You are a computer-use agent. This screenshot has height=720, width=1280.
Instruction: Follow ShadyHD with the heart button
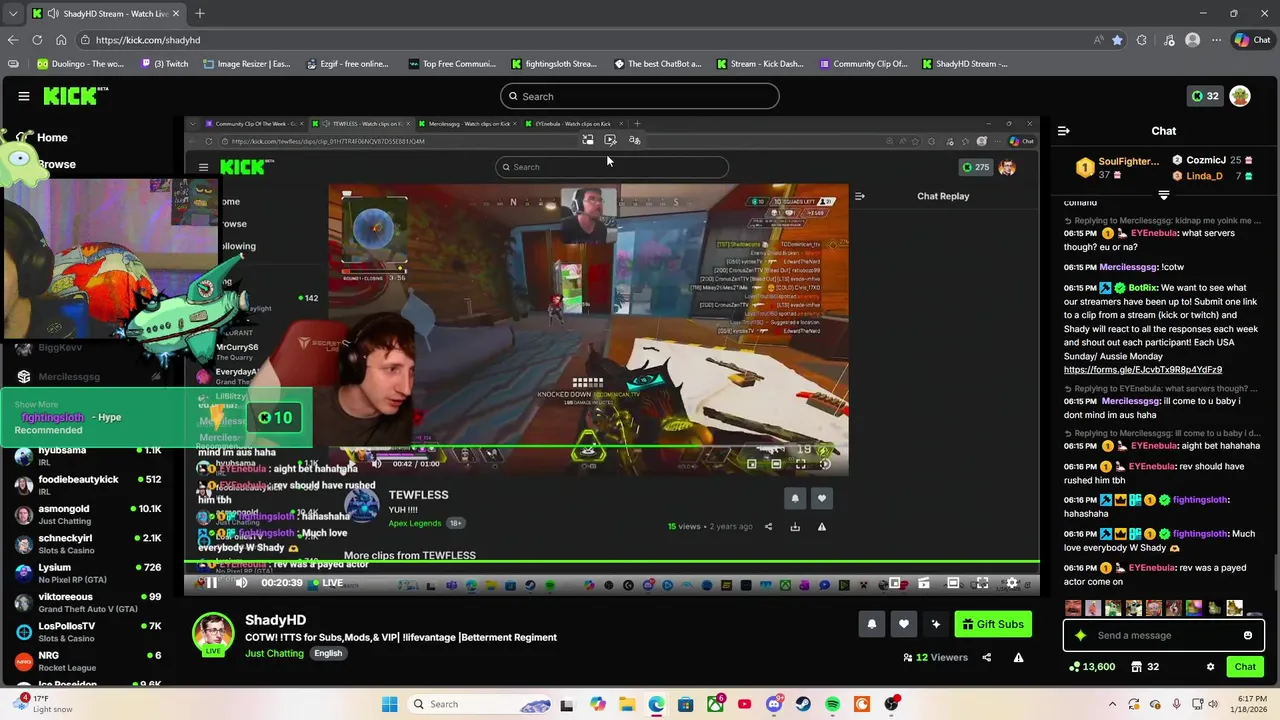[x=903, y=624]
